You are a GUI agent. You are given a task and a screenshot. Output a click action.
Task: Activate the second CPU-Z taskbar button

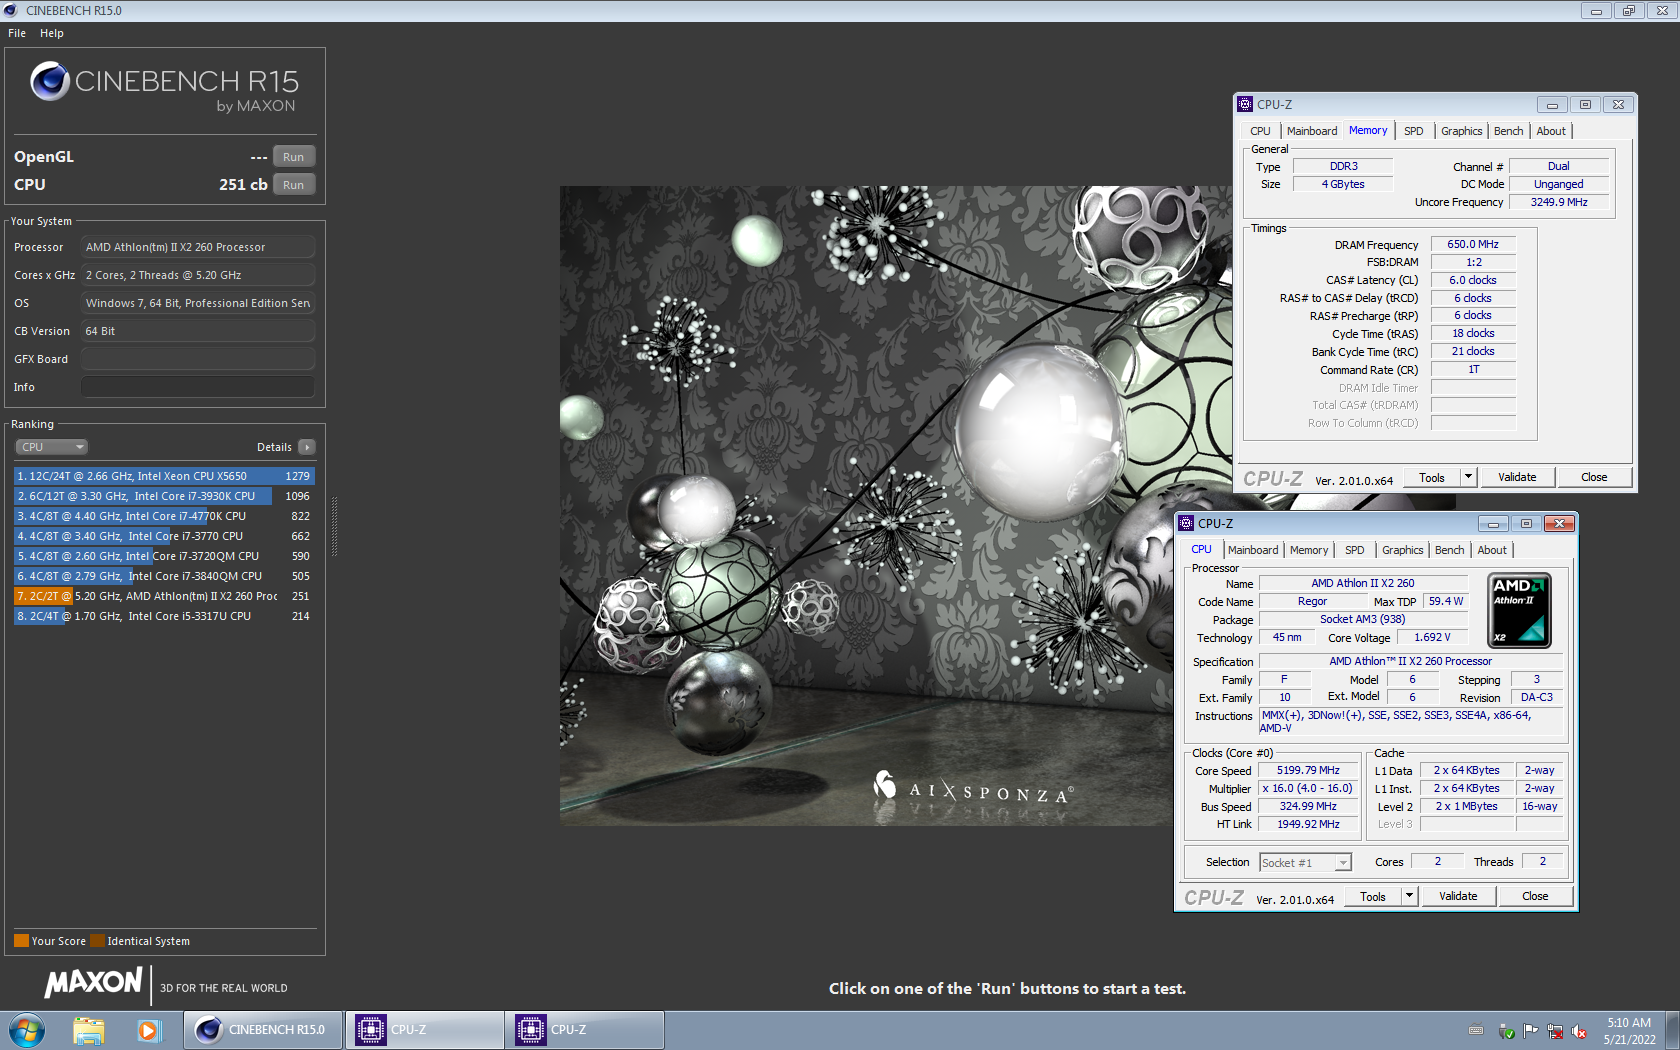[x=585, y=1030]
